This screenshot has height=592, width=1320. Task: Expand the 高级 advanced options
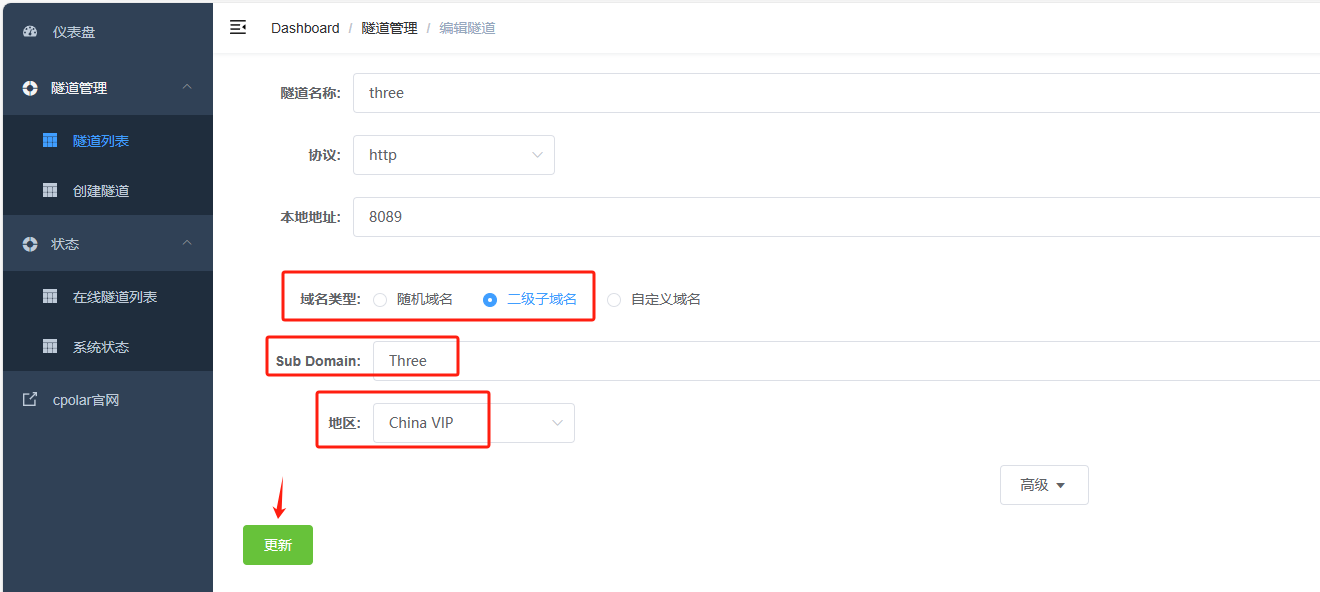coord(1044,485)
